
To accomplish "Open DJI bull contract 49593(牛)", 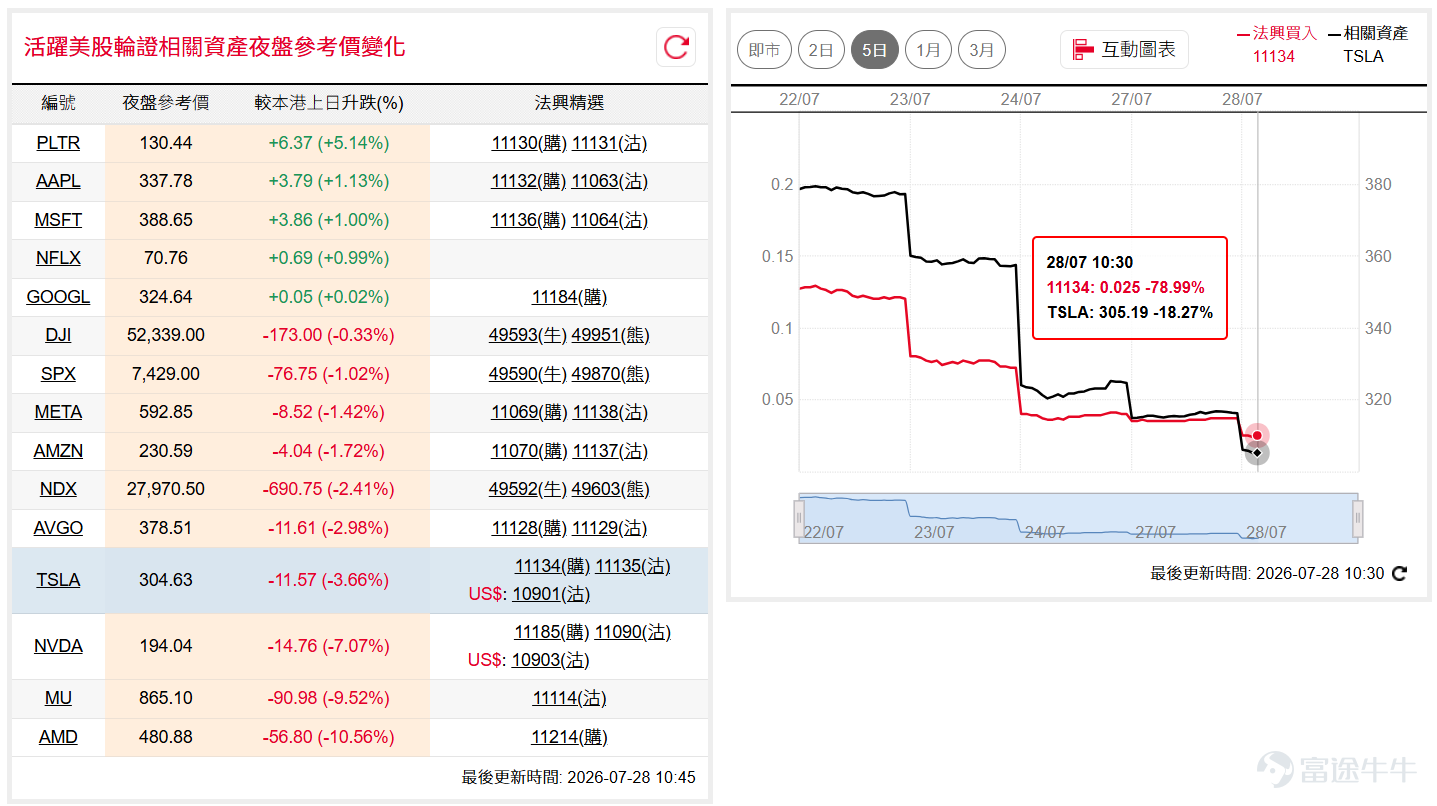I will pyautogui.click(x=528, y=335).
